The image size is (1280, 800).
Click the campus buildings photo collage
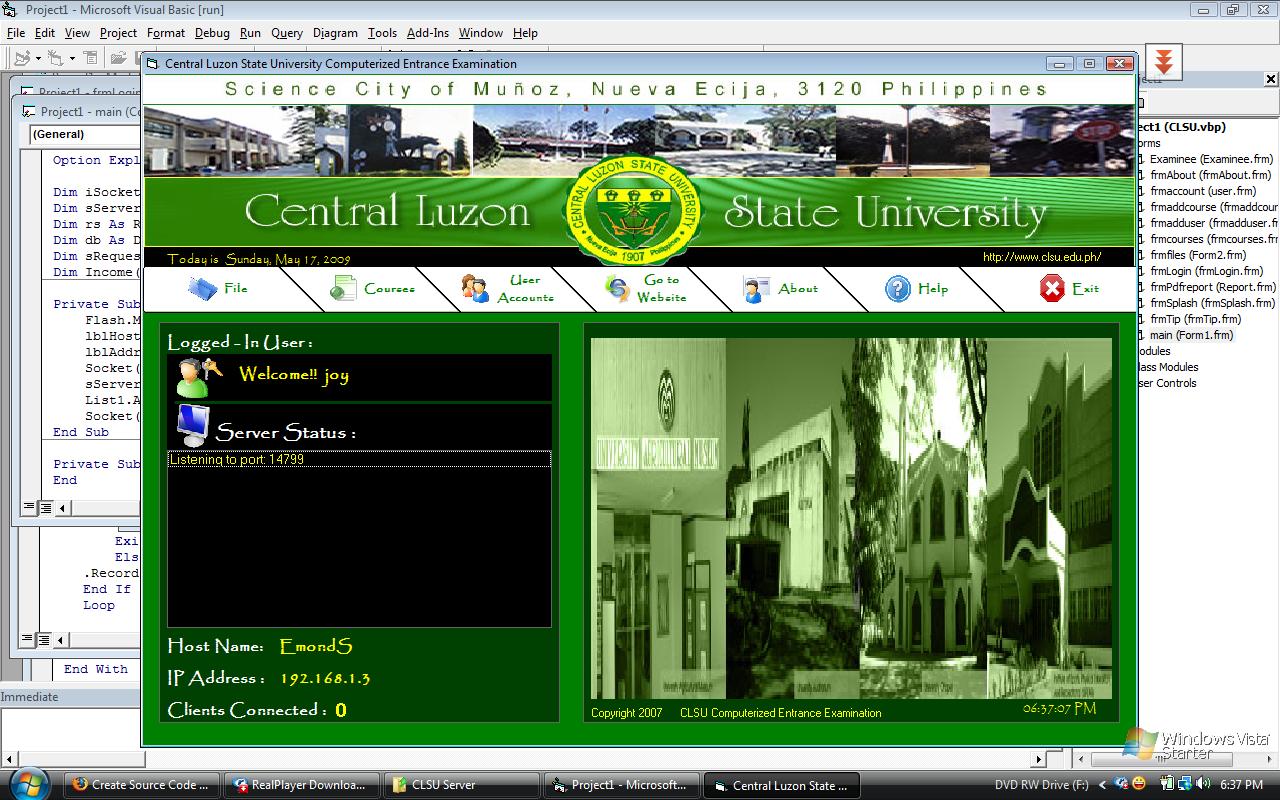(x=851, y=518)
